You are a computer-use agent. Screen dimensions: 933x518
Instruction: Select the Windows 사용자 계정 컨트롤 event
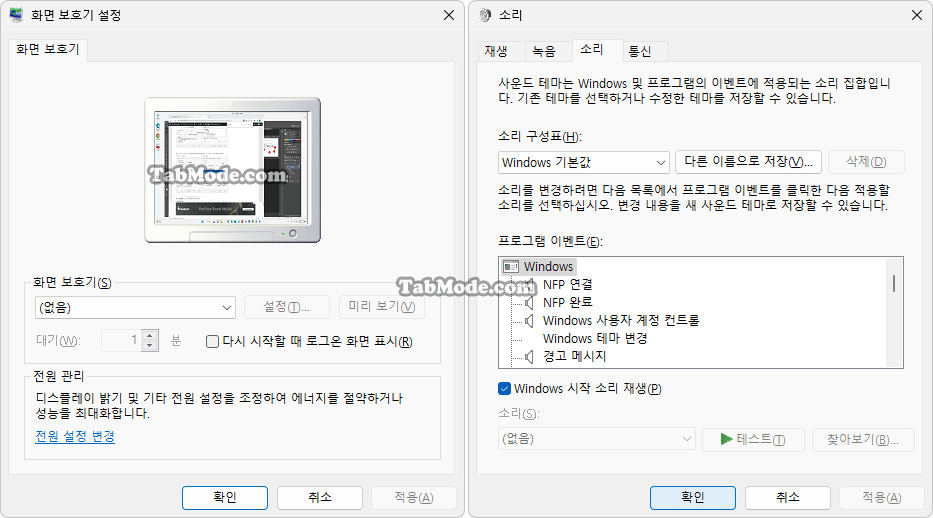point(621,321)
